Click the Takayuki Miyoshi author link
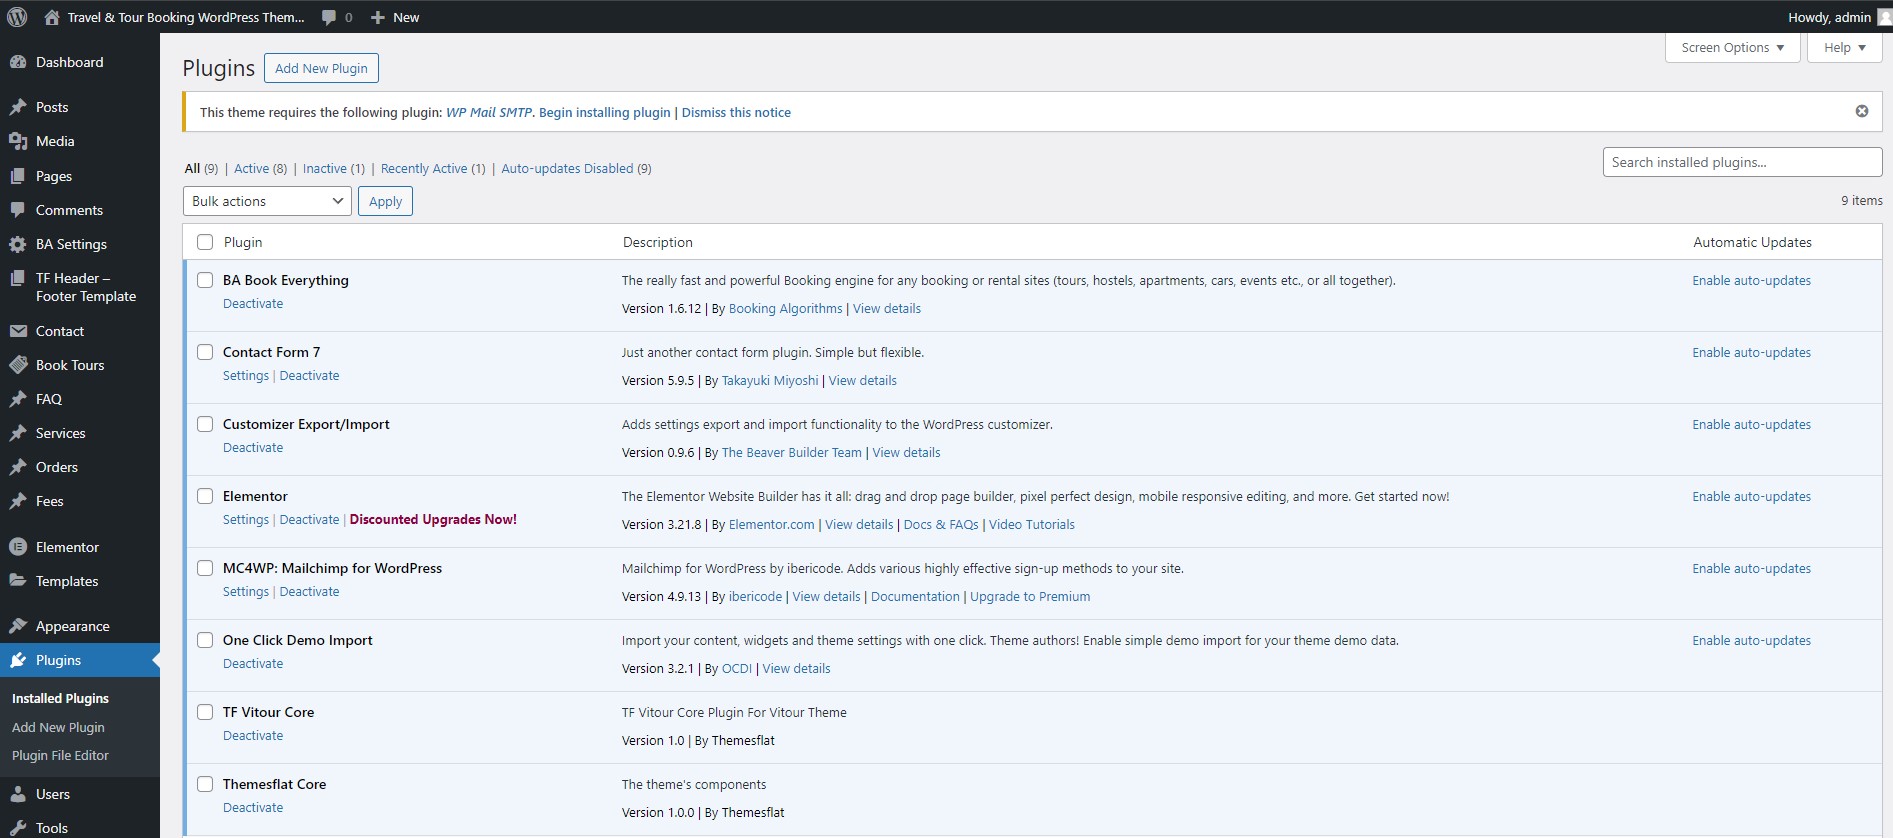The height and width of the screenshot is (838, 1893). coord(770,380)
